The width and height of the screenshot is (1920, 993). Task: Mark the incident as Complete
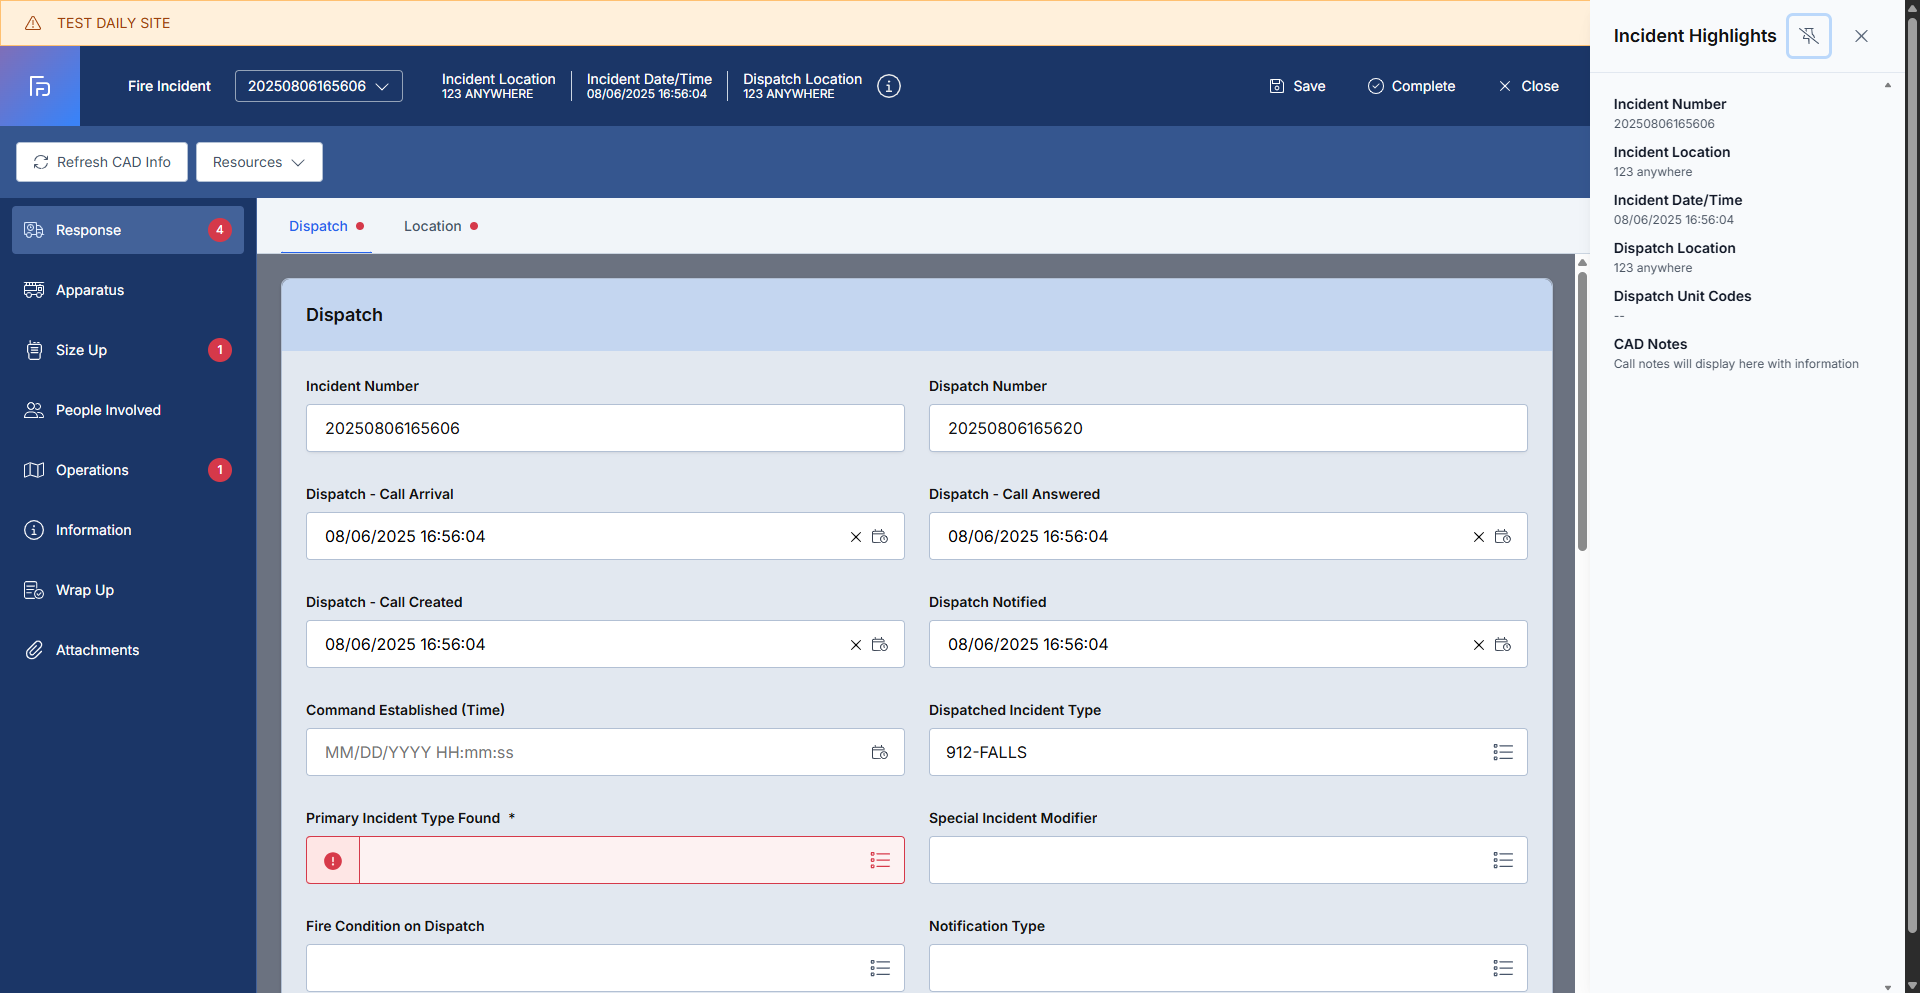[1411, 86]
